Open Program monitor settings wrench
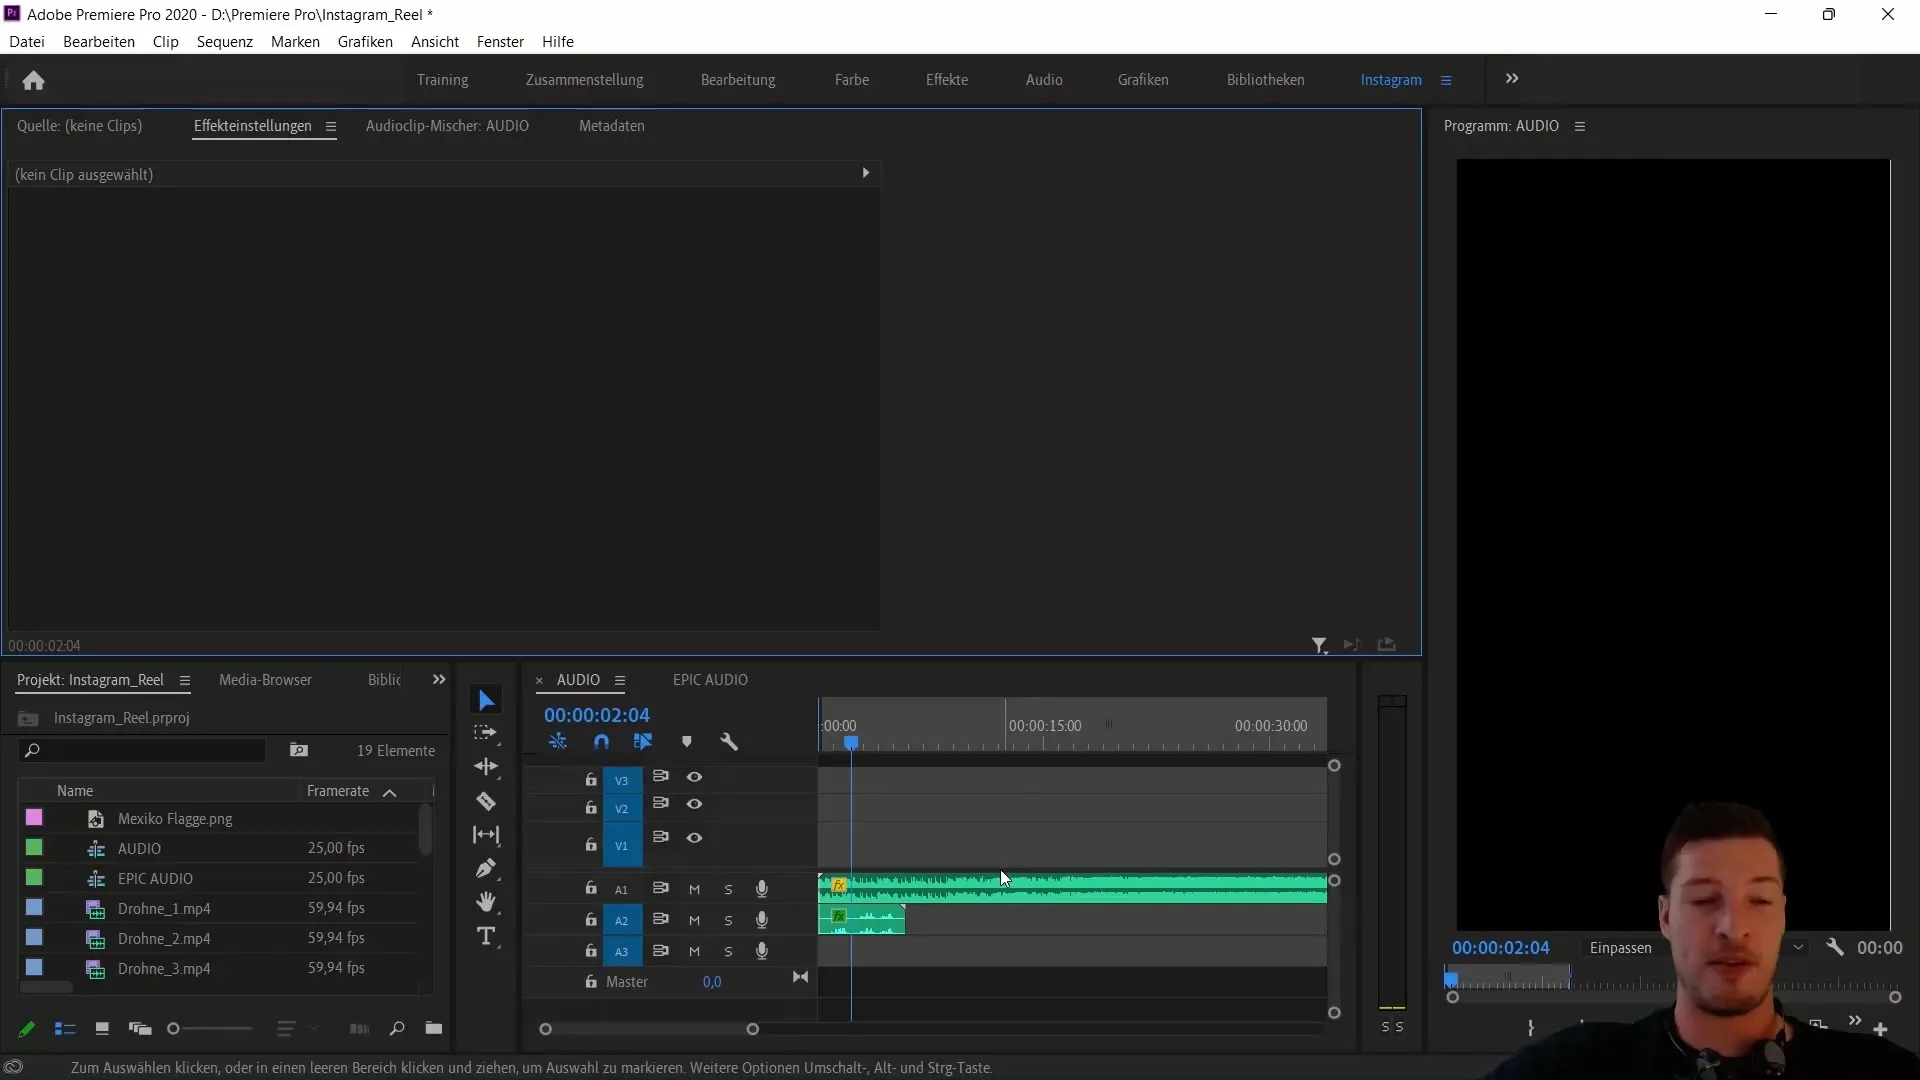Viewport: 1920px width, 1080px height. pyautogui.click(x=1834, y=947)
